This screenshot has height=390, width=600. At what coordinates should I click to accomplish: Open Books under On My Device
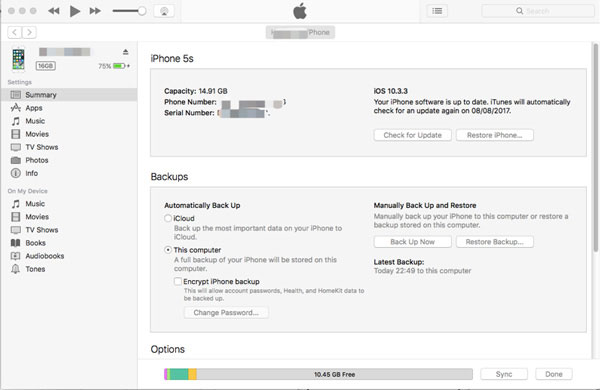coord(69,243)
